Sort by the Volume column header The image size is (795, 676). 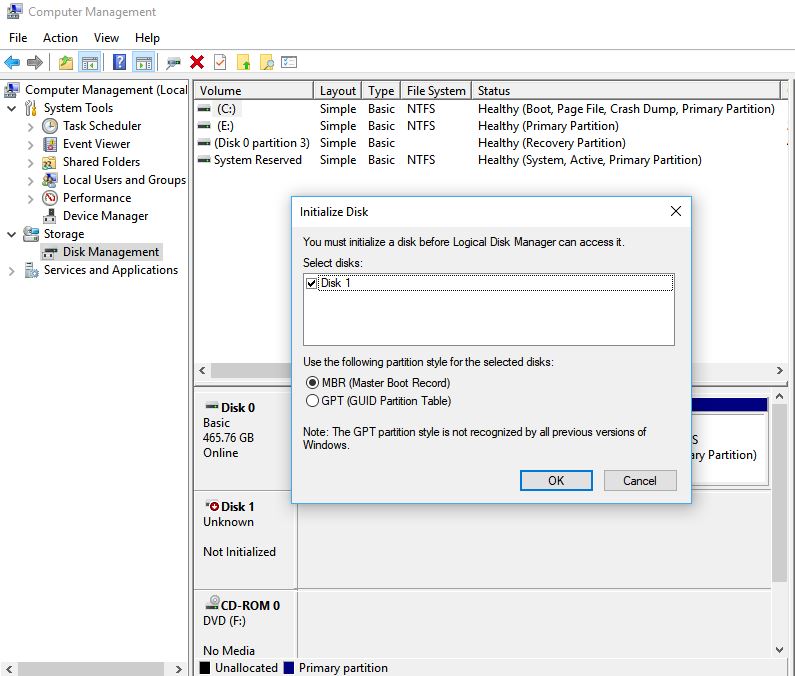[254, 91]
